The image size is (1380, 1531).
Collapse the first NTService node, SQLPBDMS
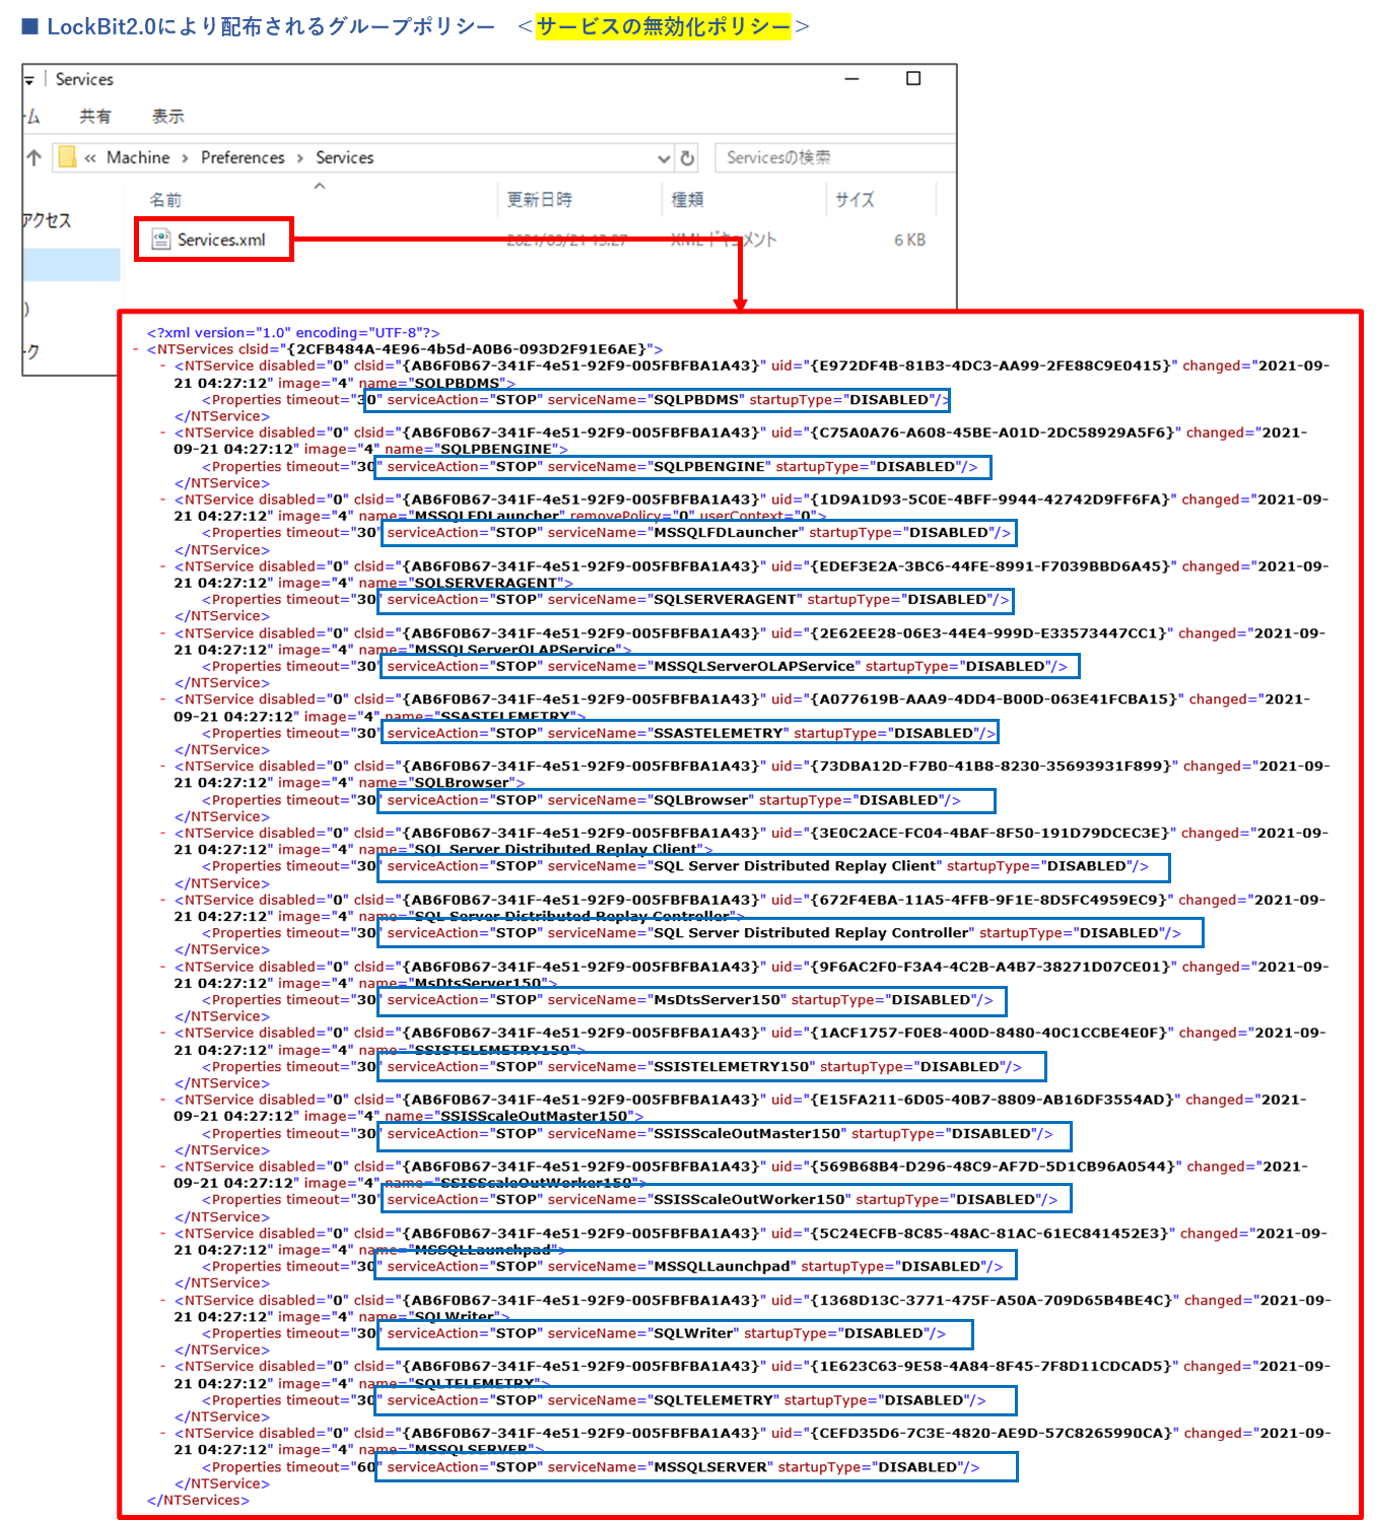click(163, 366)
